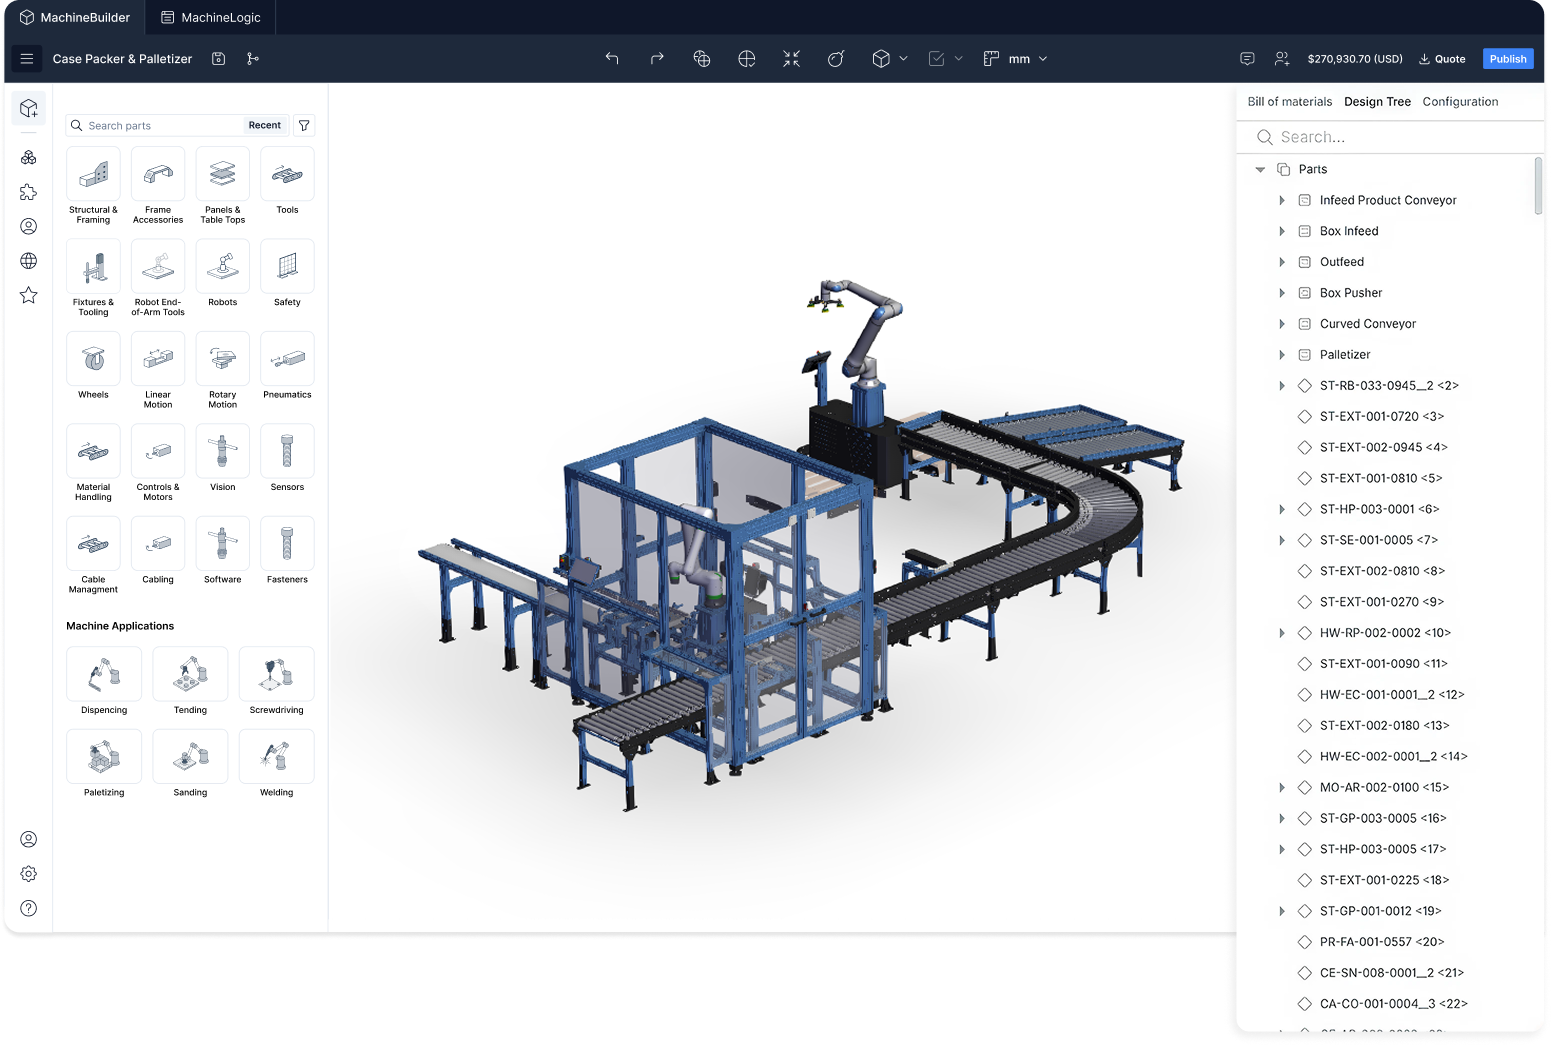Click the save icon beside project name

(x=219, y=59)
